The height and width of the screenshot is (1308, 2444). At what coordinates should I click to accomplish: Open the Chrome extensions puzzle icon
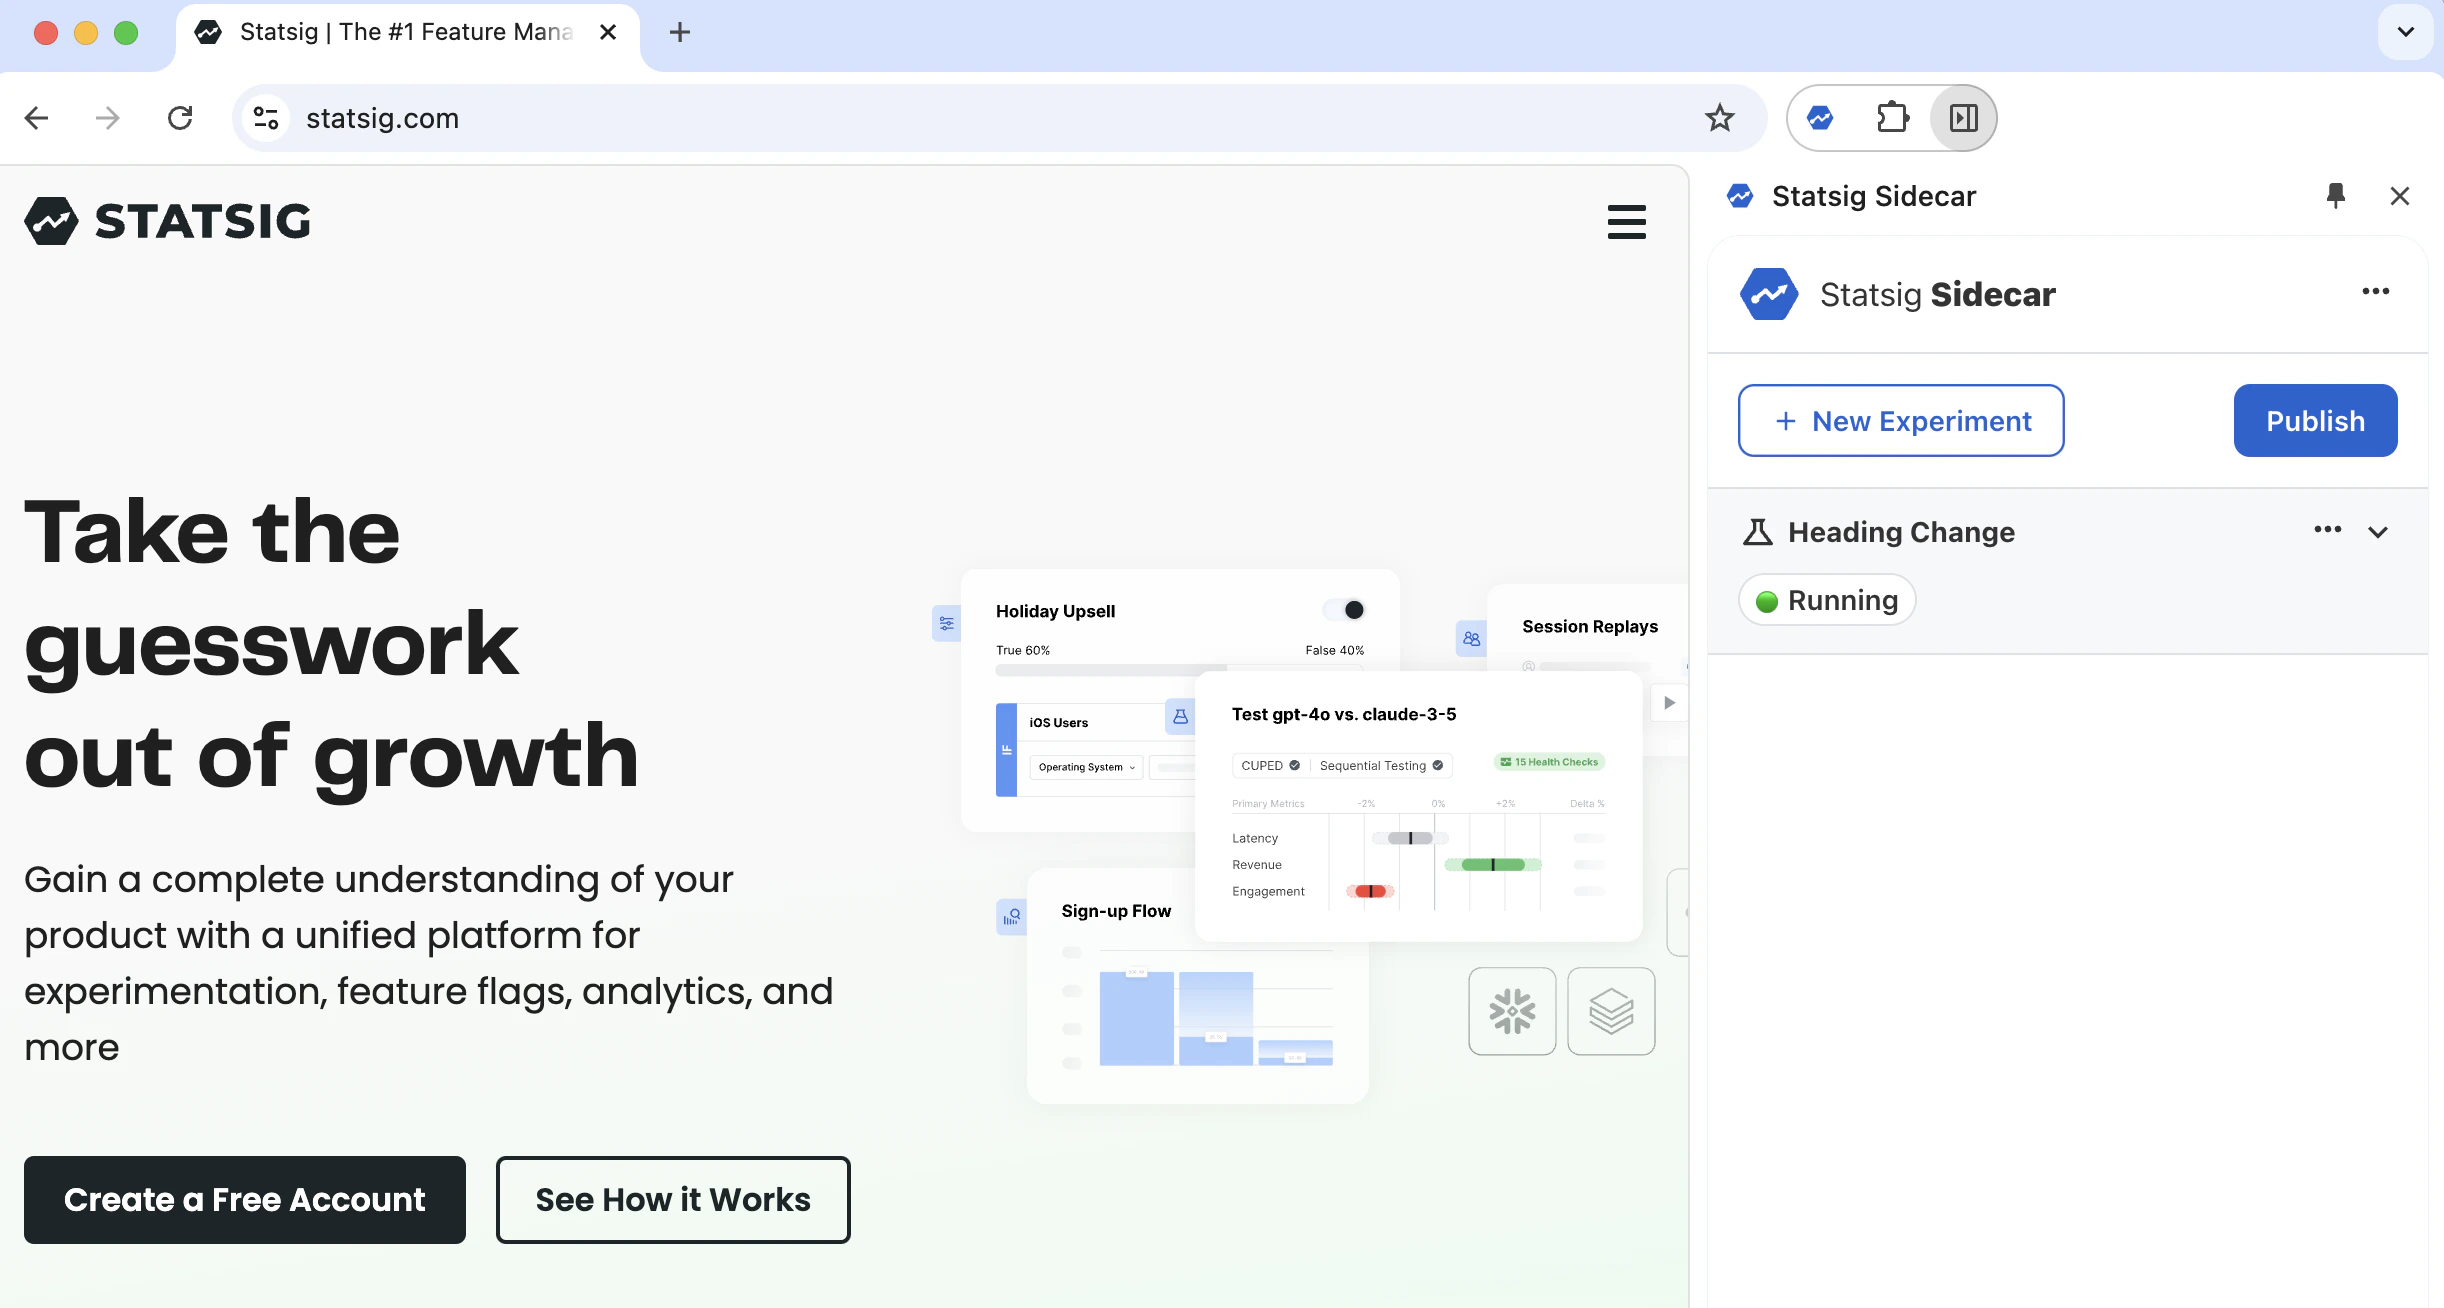pyautogui.click(x=1890, y=117)
